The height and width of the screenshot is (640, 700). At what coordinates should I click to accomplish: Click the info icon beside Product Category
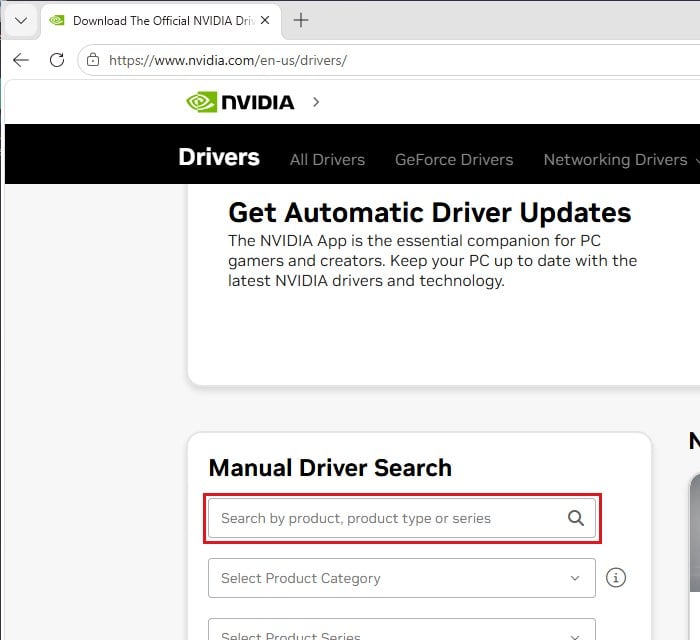[616, 578]
